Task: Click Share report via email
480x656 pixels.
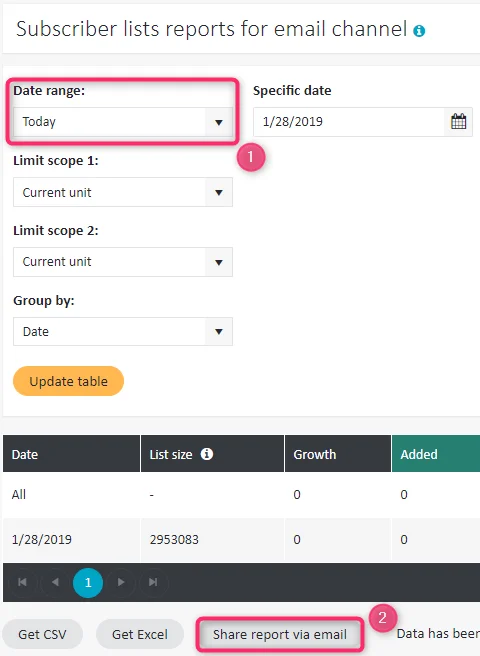Action: pos(280,635)
